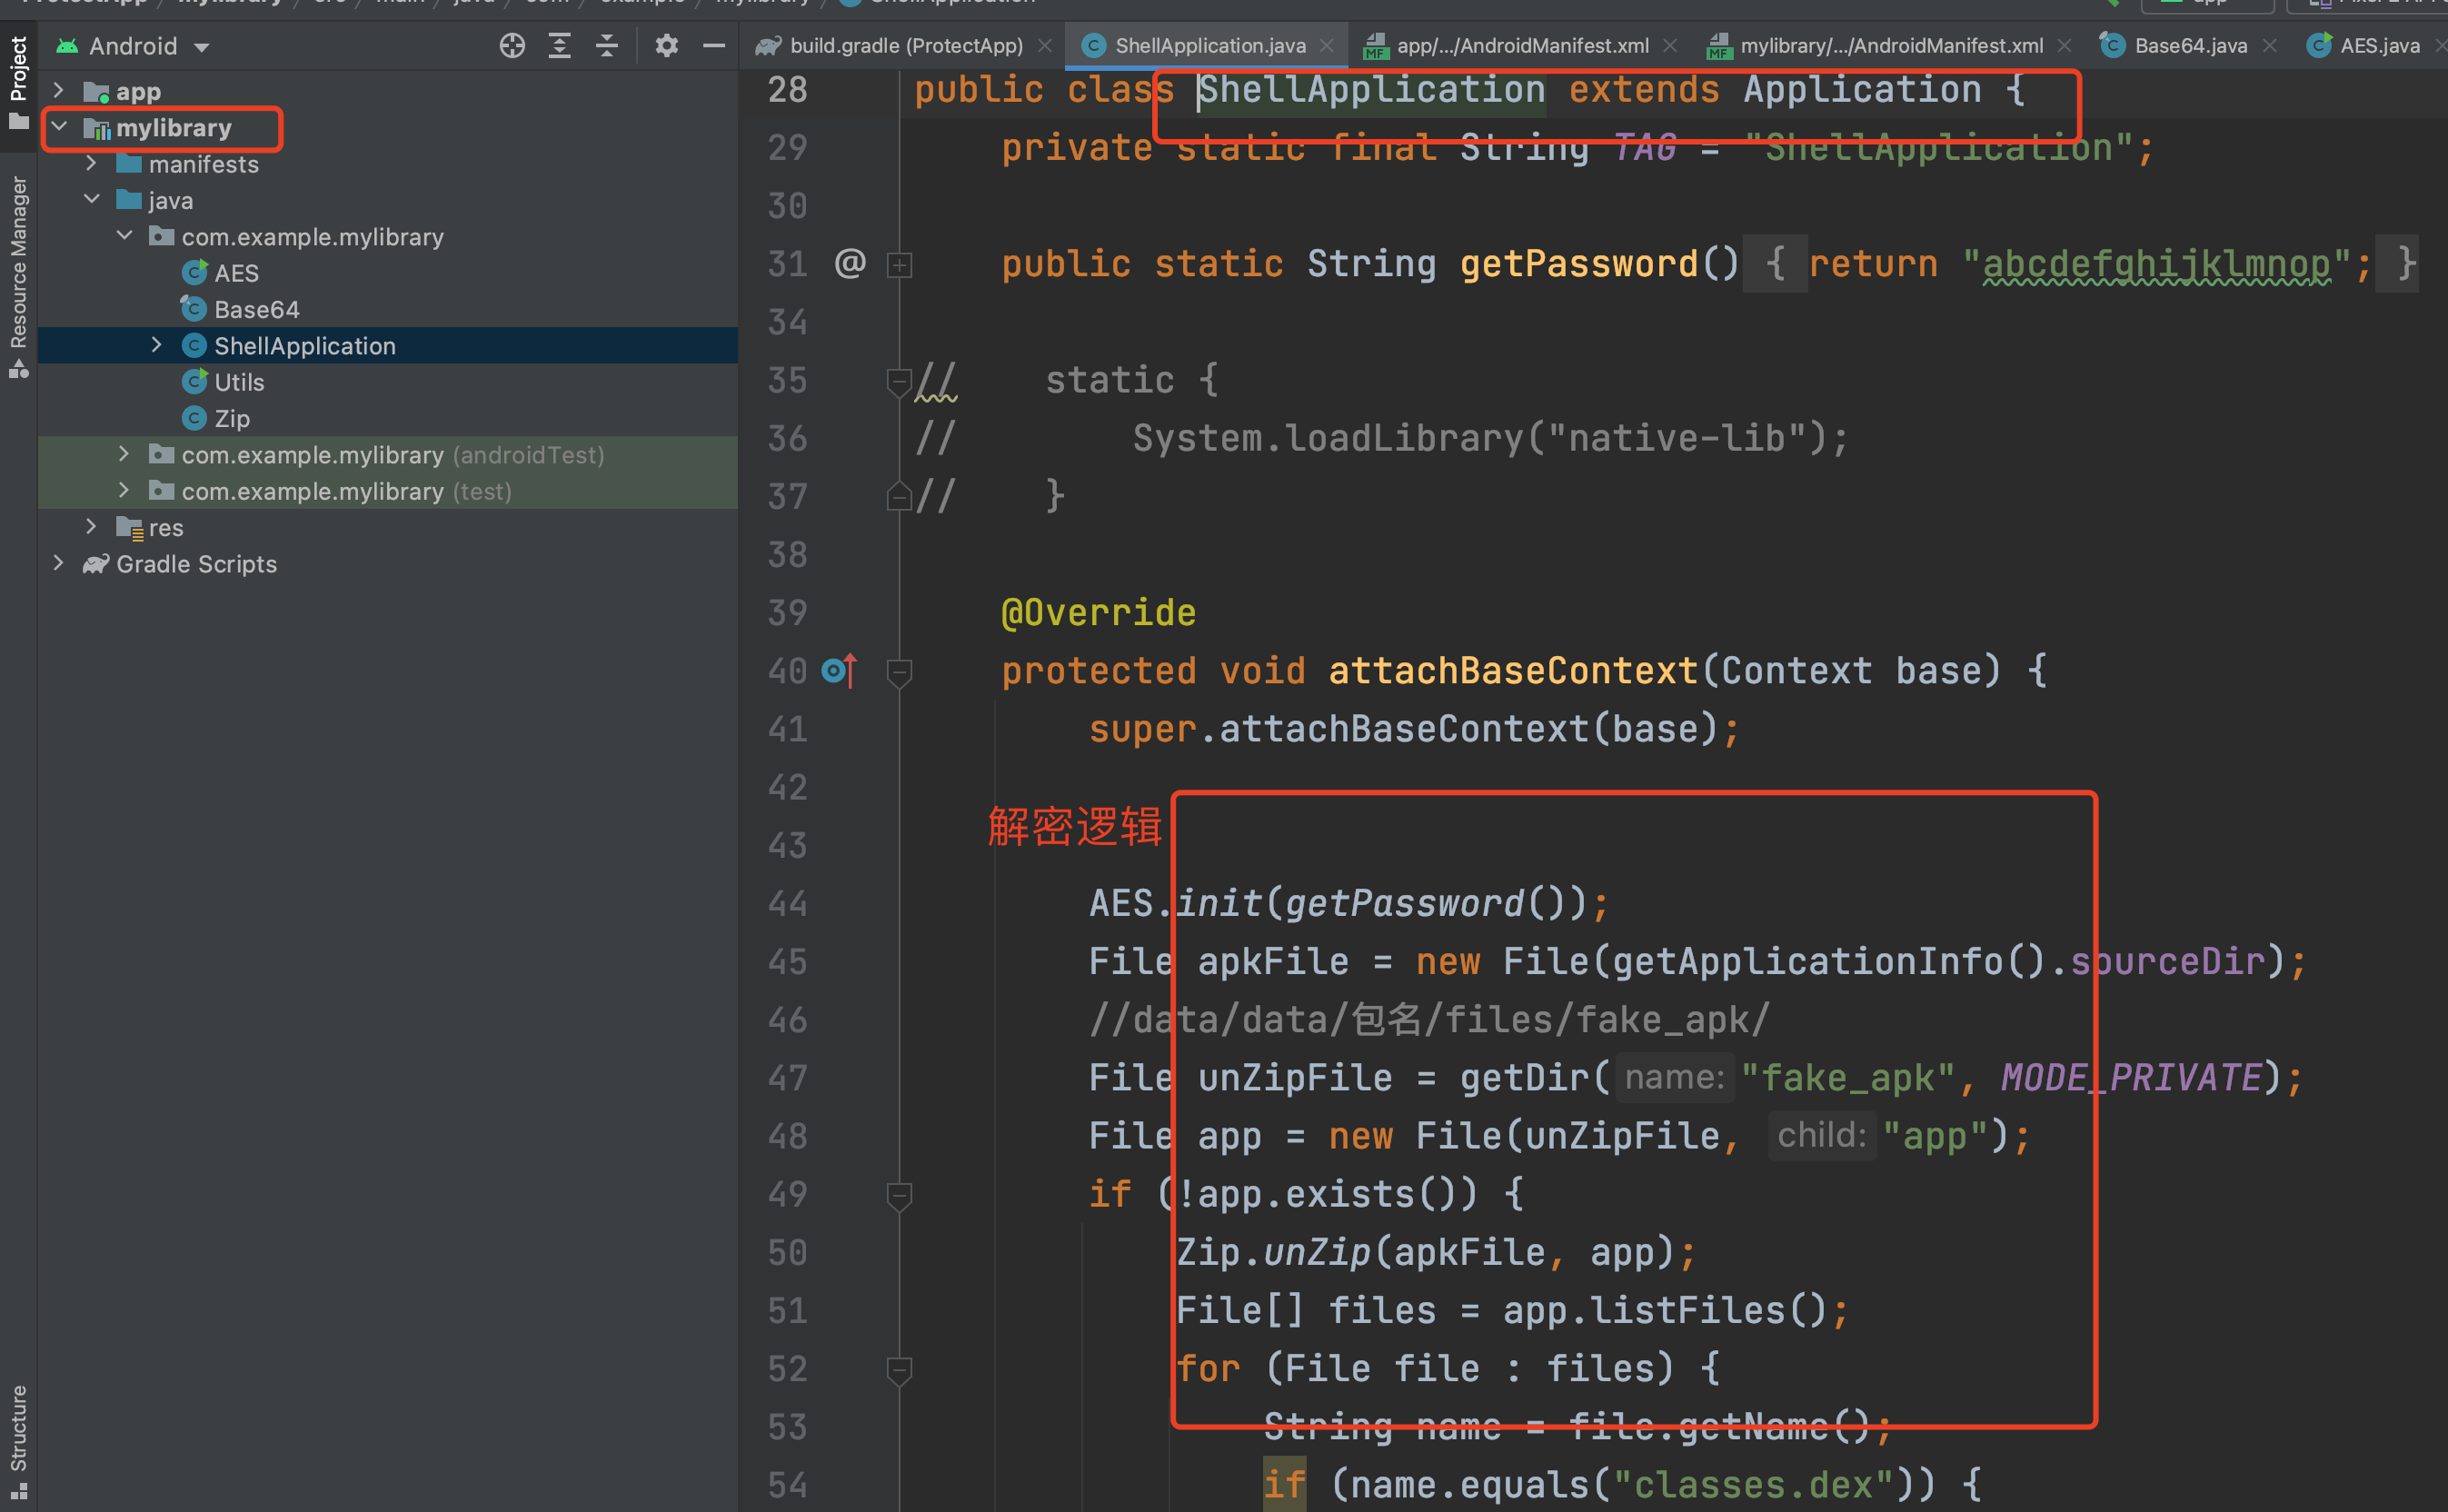Screen dimensions: 2448x1512
Task: Click the "classes.dex" string literal
Action: (1753, 1485)
